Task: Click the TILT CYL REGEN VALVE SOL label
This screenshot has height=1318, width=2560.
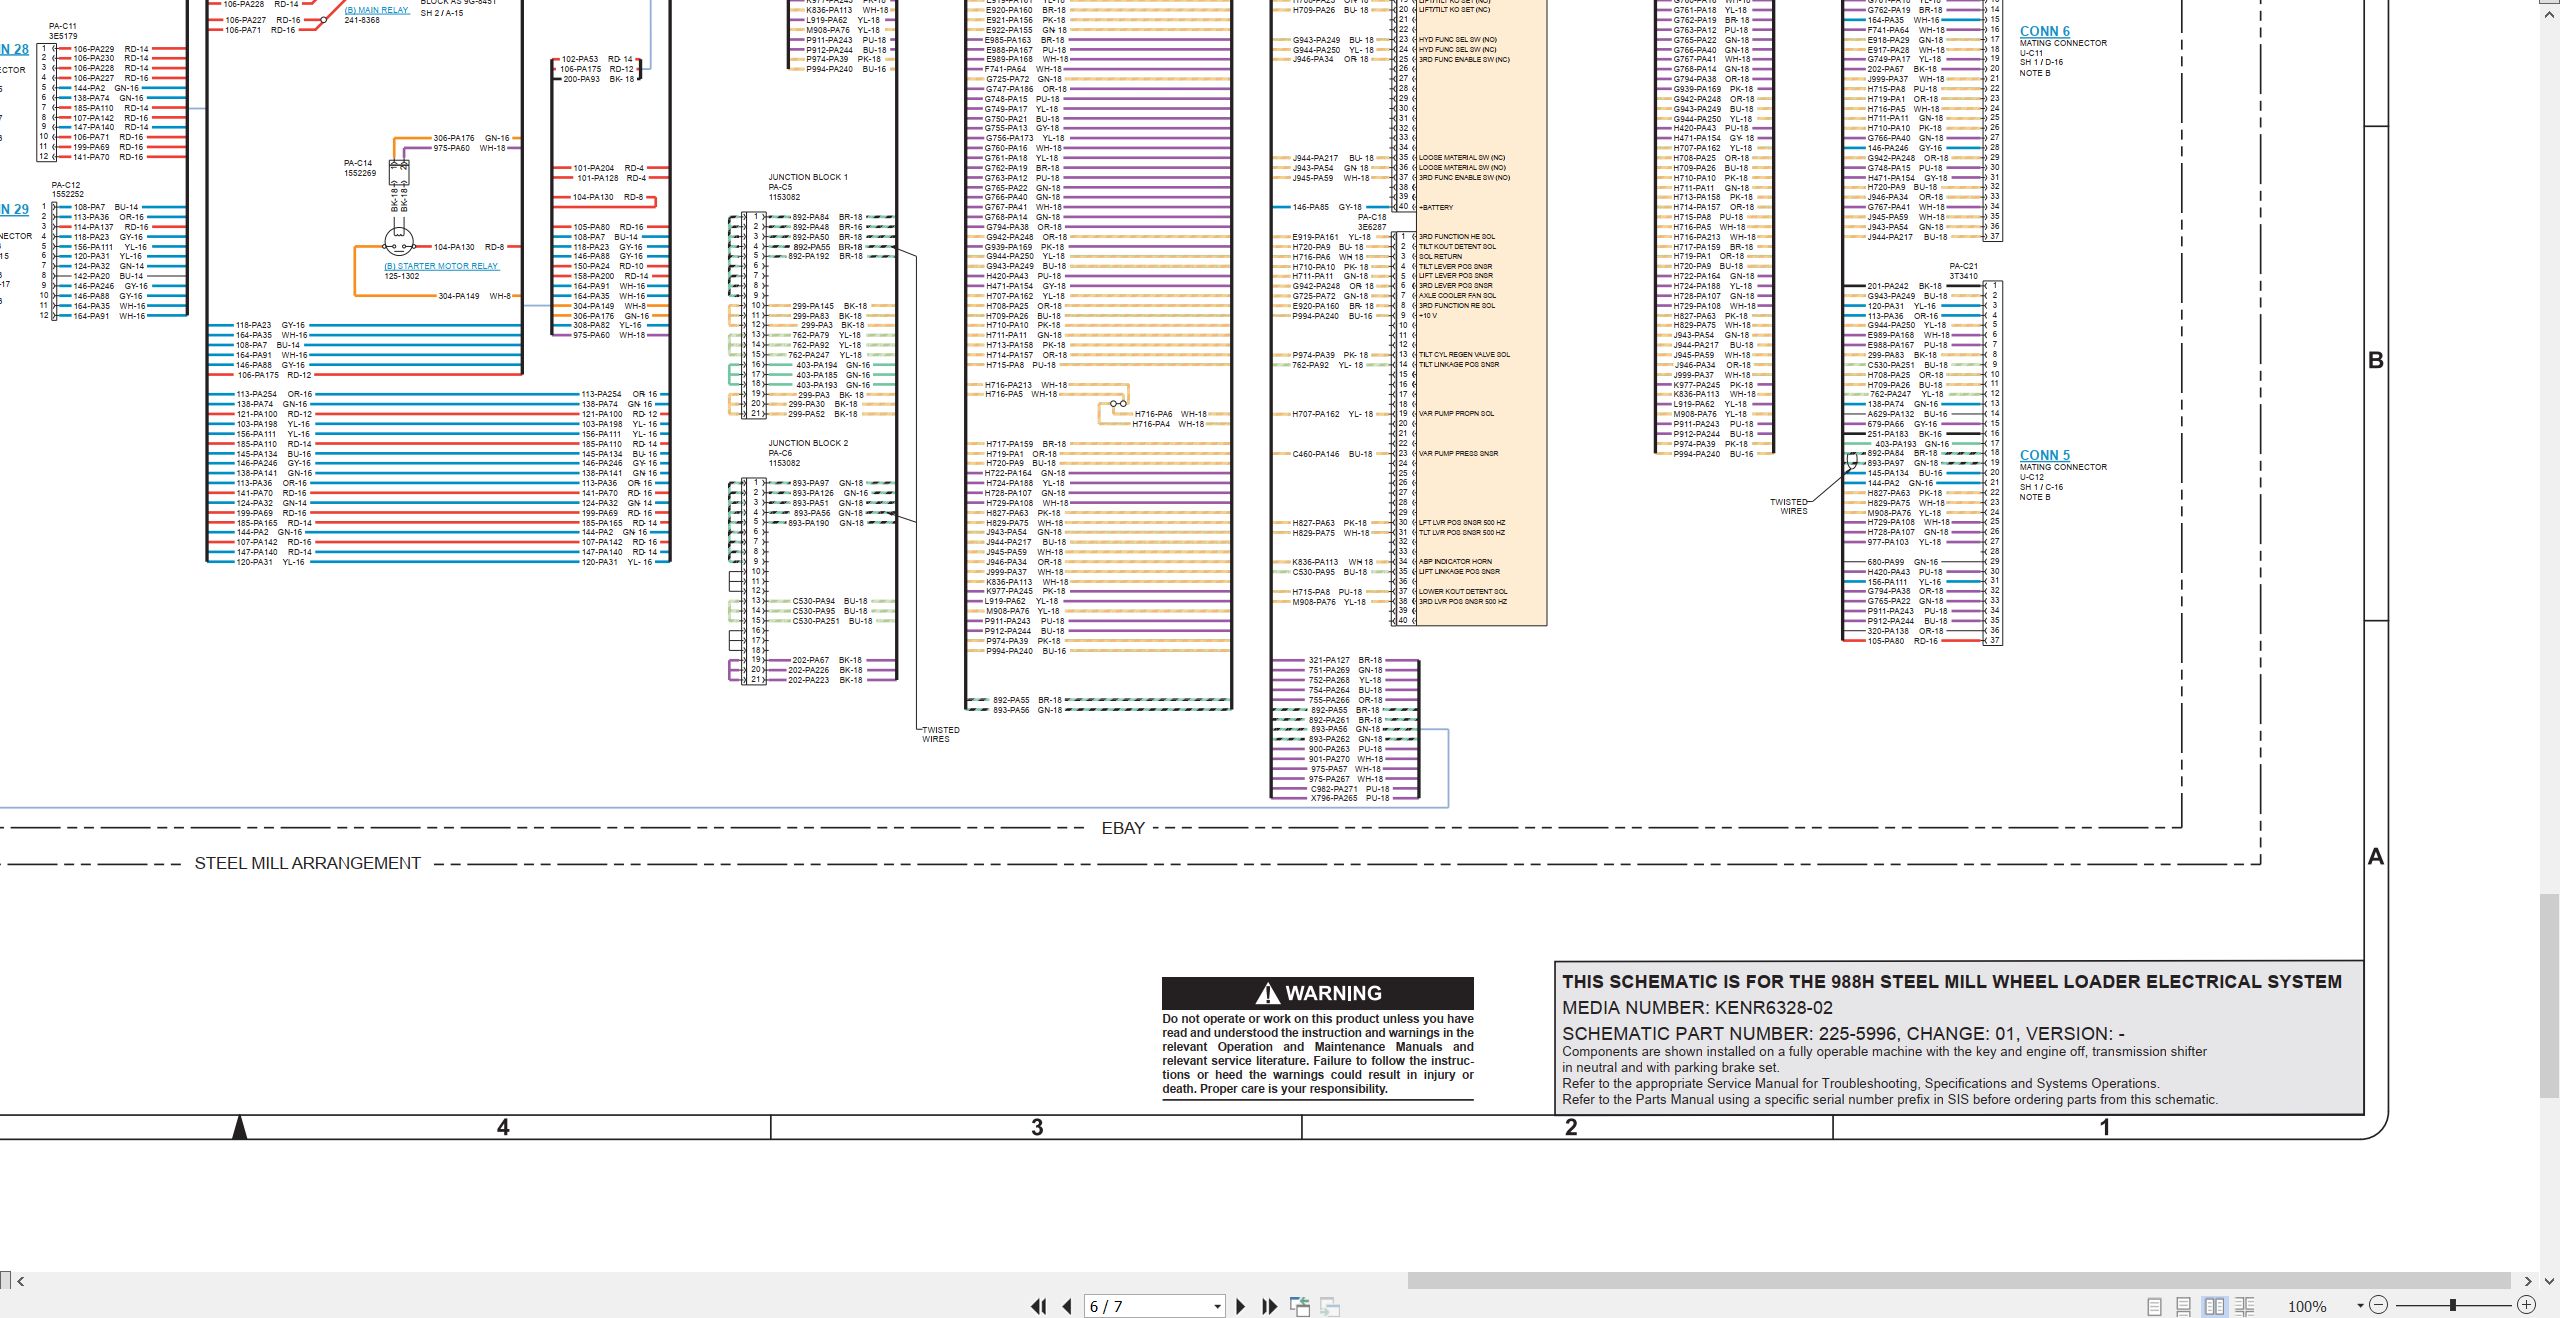Action: tap(1464, 354)
